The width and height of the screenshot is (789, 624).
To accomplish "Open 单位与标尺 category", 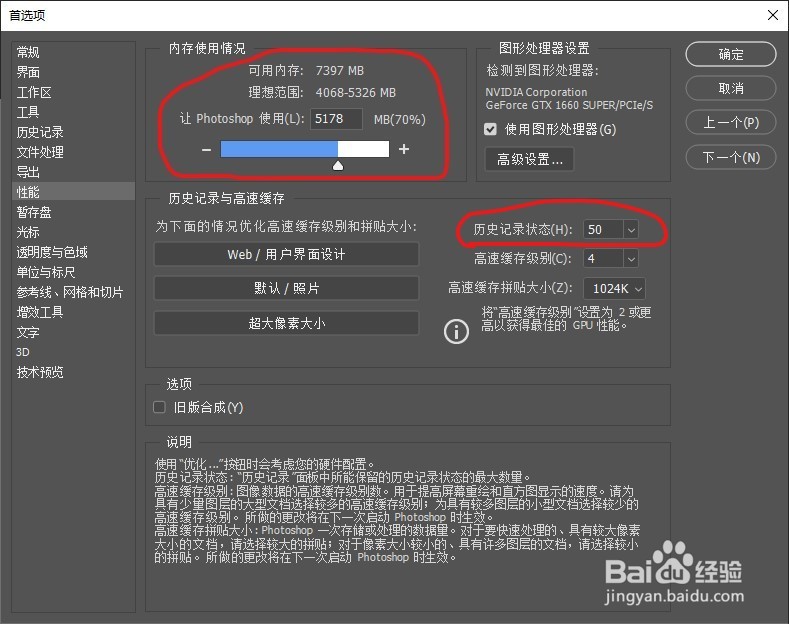I will click(73, 272).
